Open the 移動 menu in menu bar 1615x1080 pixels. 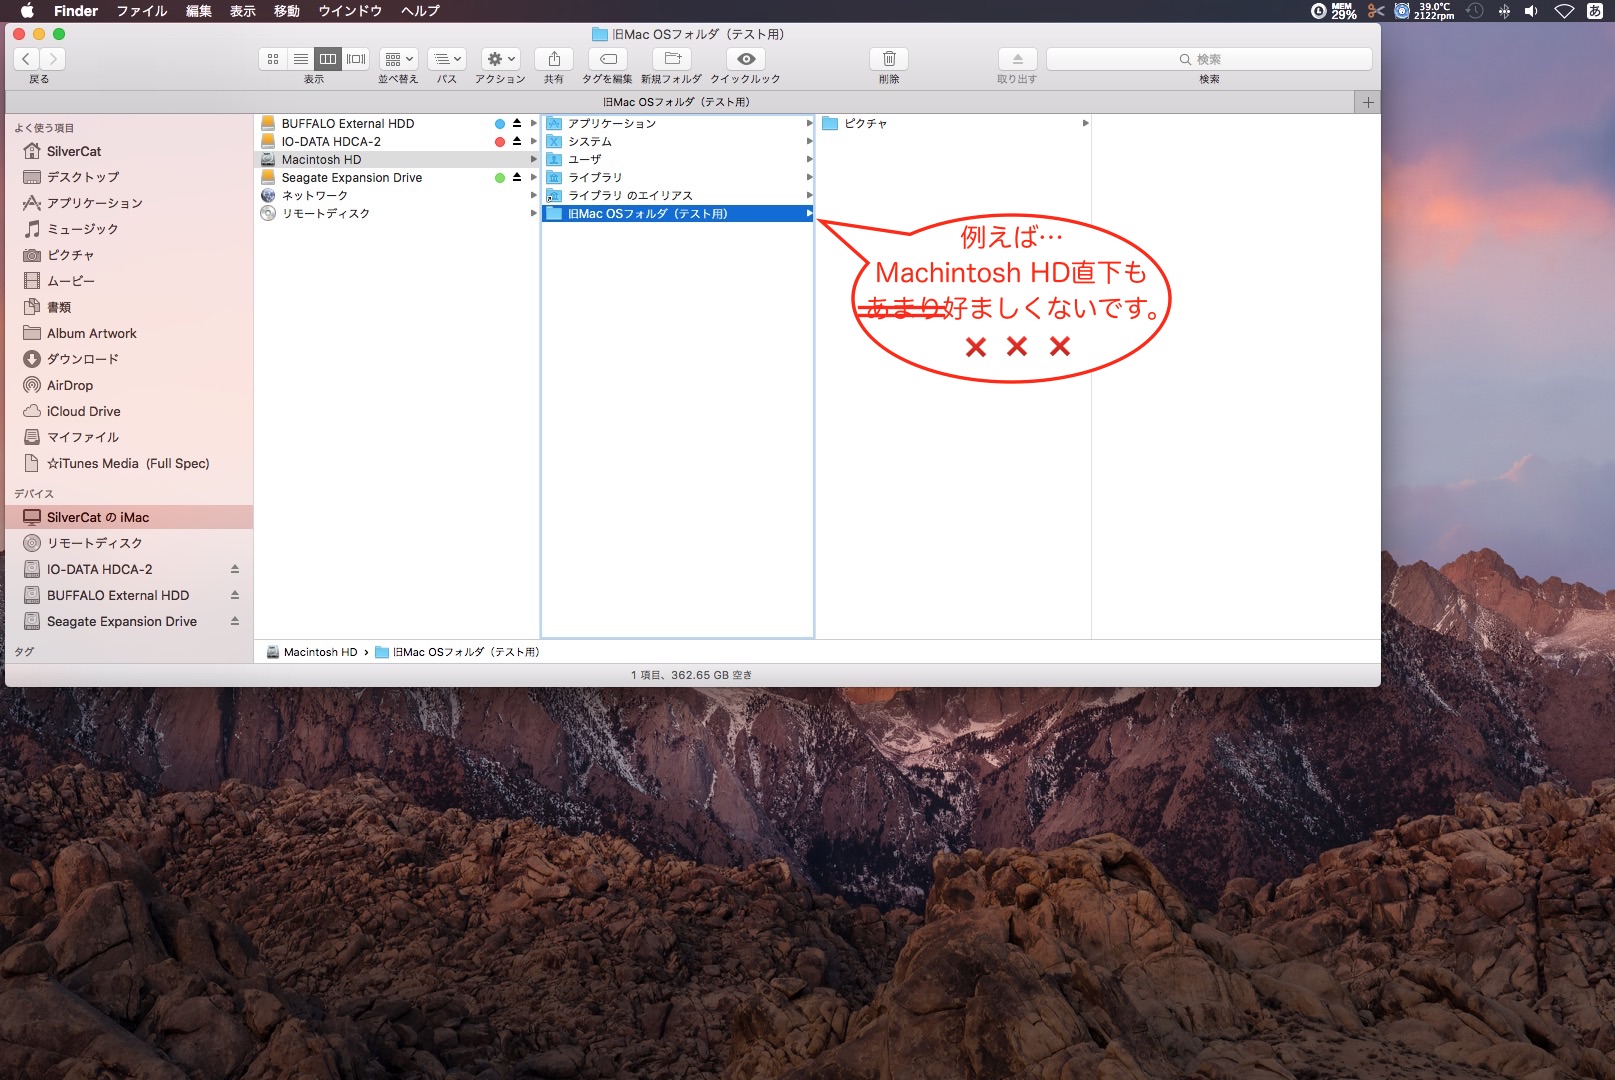[x=287, y=11]
